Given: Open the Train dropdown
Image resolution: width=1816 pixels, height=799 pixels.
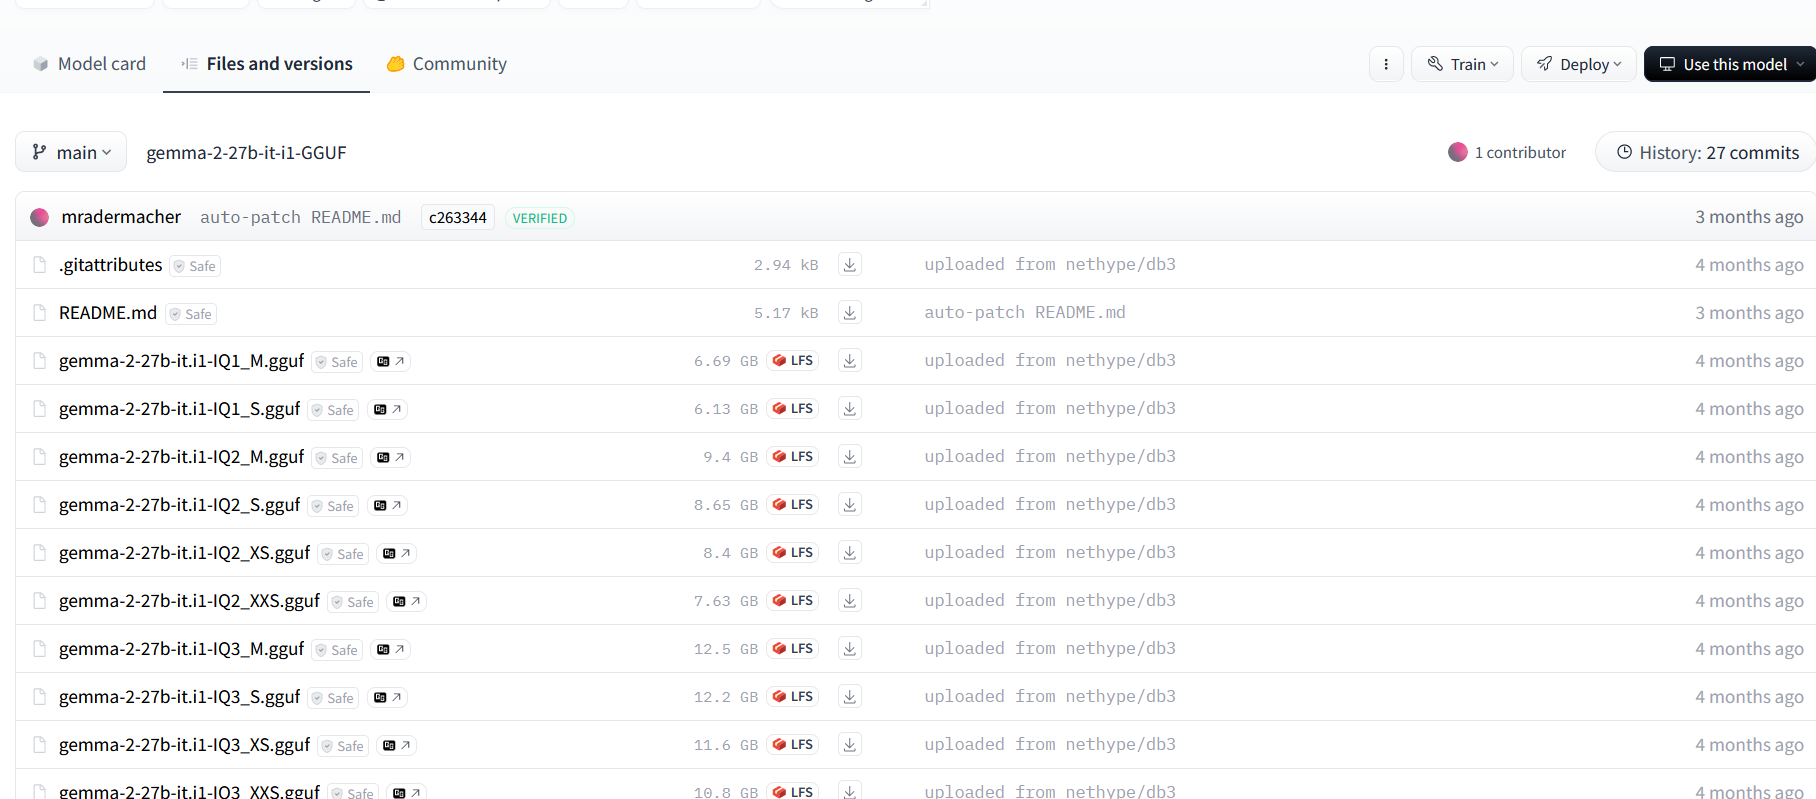Looking at the screenshot, I should tap(1462, 64).
